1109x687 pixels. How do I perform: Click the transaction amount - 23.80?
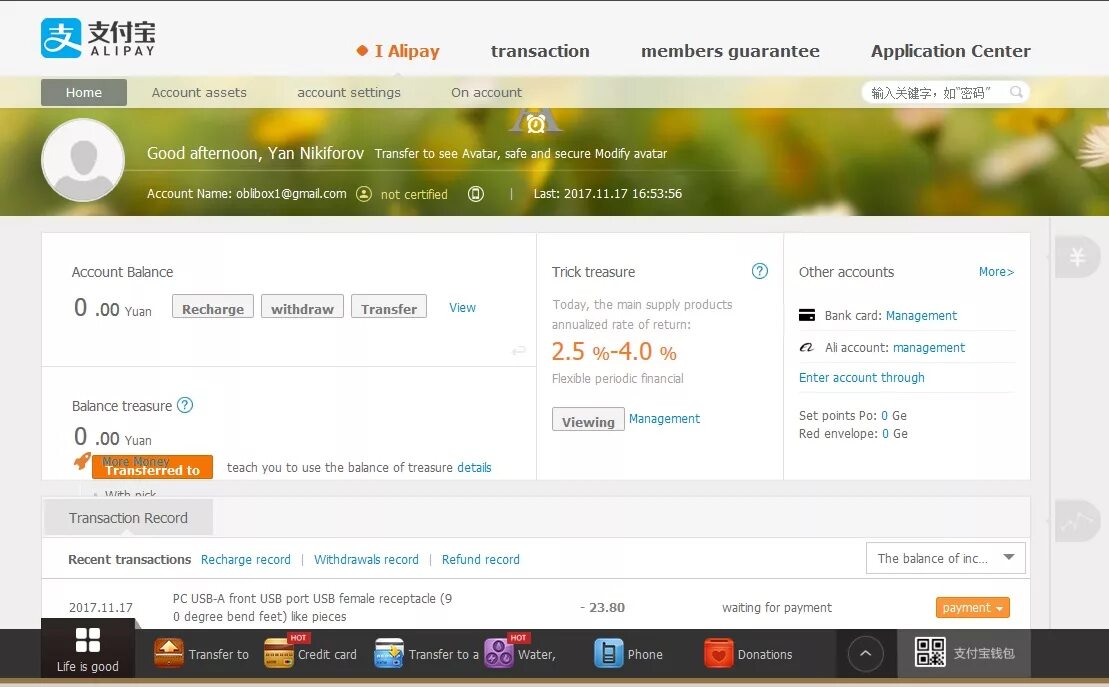[603, 607]
